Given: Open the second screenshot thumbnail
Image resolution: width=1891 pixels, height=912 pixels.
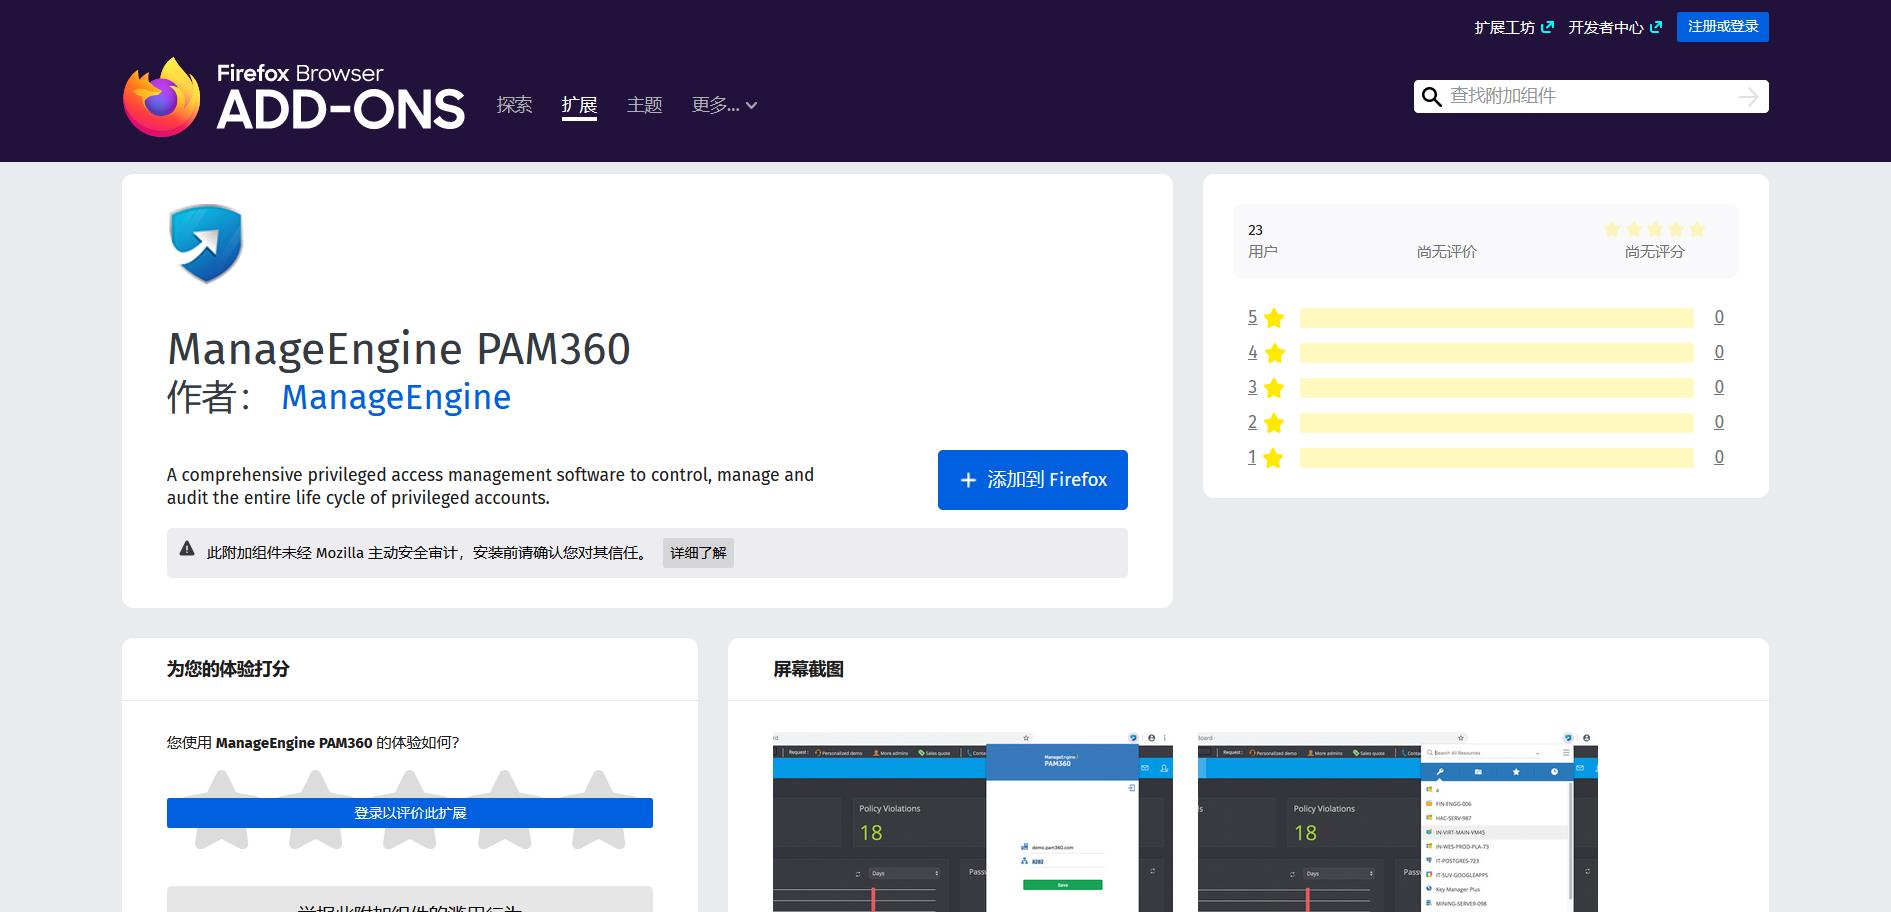Looking at the screenshot, I should tap(1398, 822).
